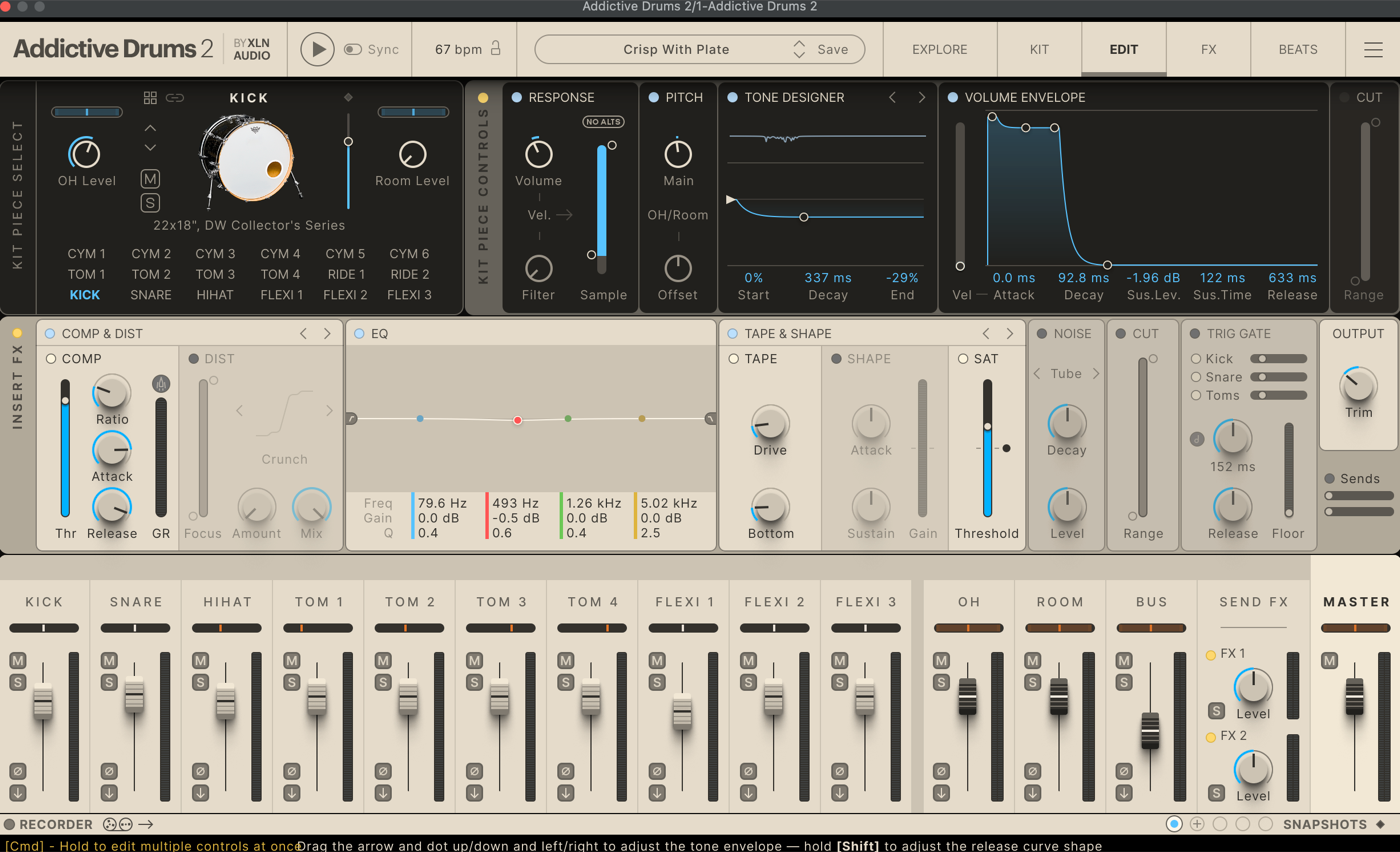
Task: Click the tempo sync note icon in TRIG GATE
Action: point(1196,438)
